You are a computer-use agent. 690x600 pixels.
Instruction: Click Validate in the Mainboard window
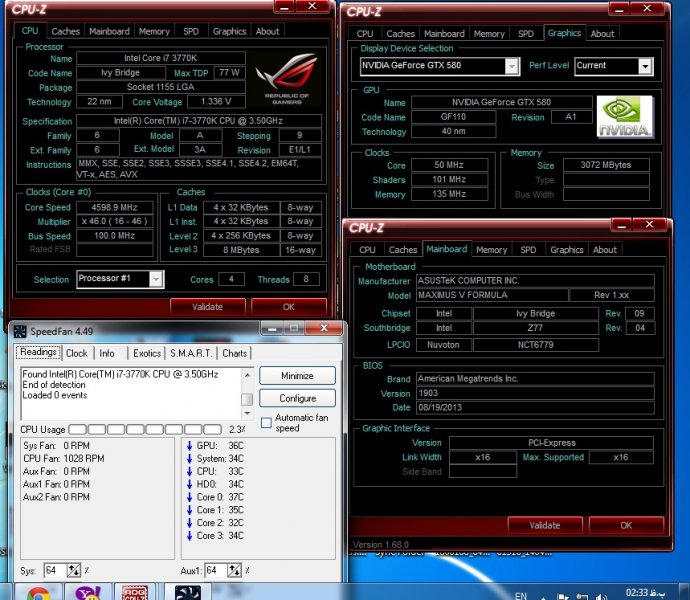[545, 525]
